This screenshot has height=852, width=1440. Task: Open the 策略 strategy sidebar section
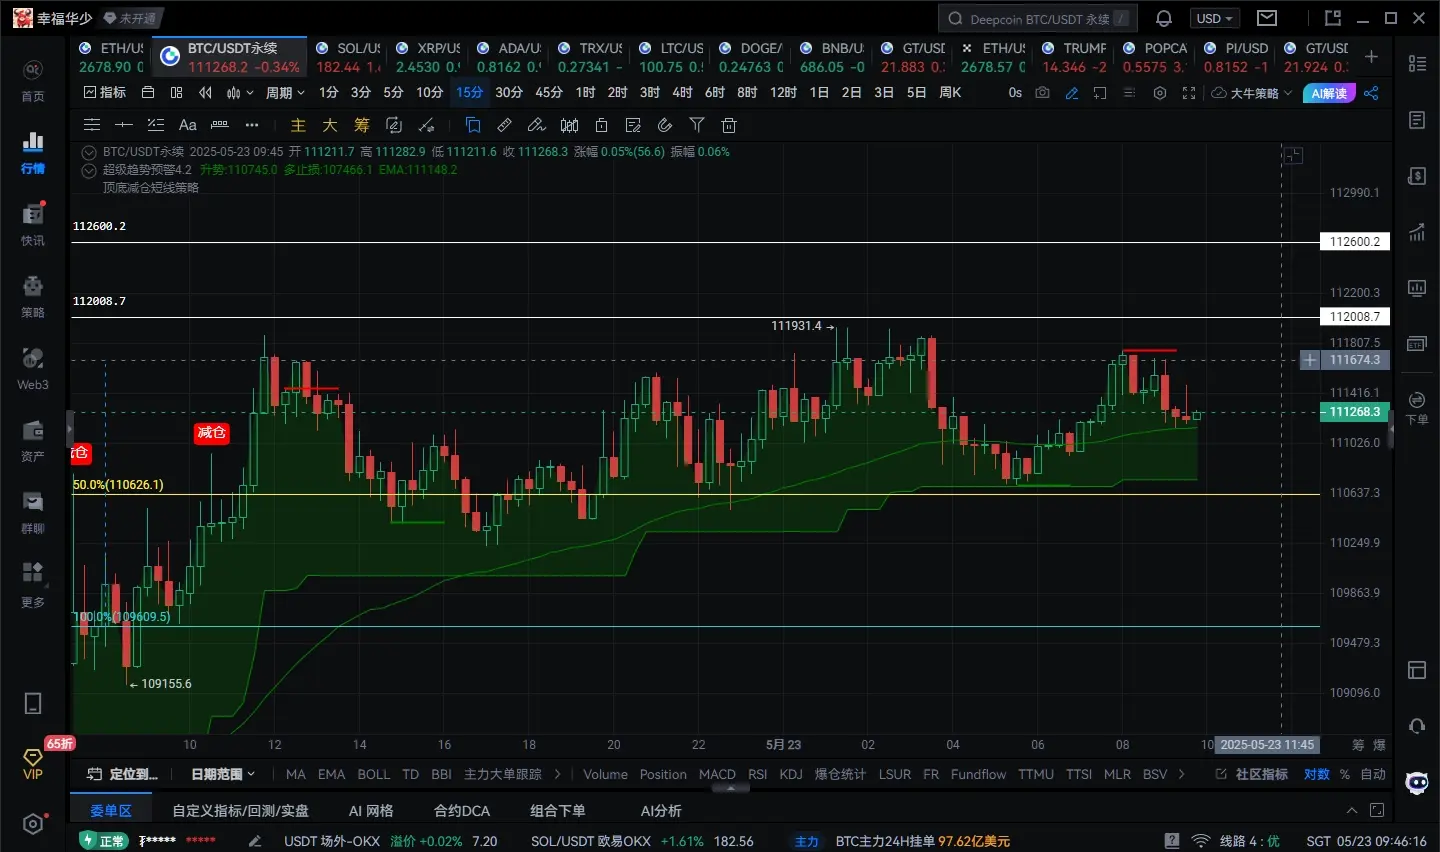[x=33, y=296]
